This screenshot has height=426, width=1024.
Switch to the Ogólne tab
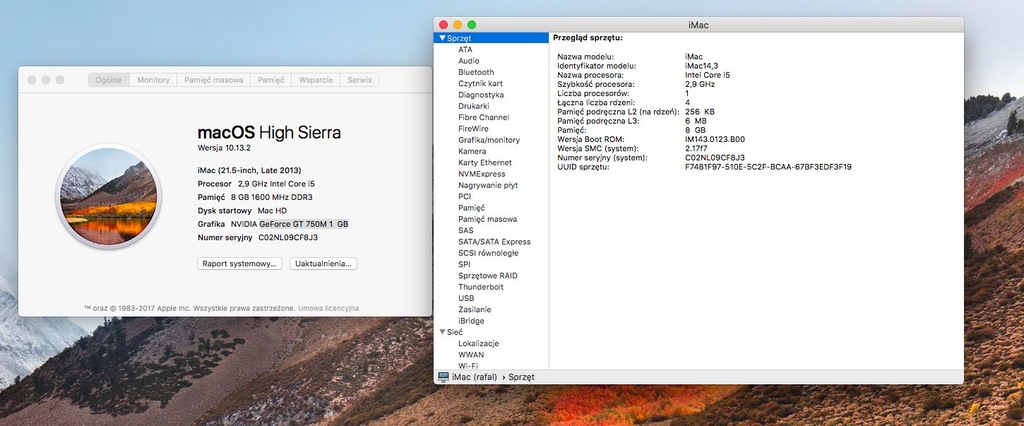(108, 80)
